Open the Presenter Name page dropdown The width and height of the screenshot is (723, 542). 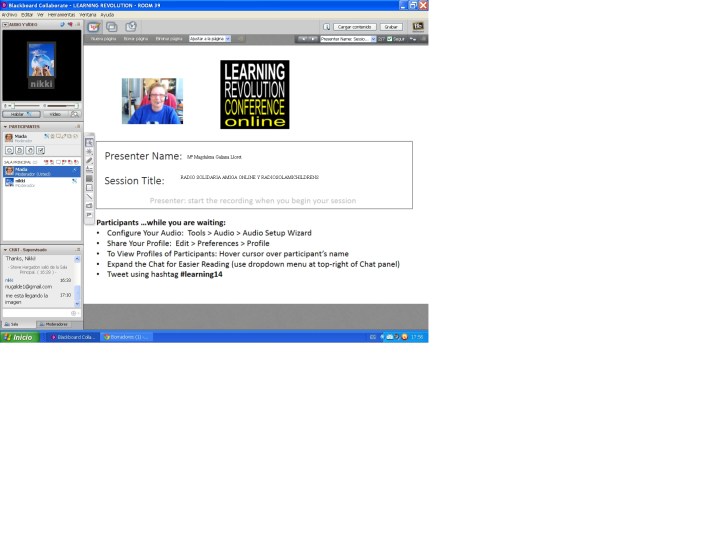pos(348,39)
